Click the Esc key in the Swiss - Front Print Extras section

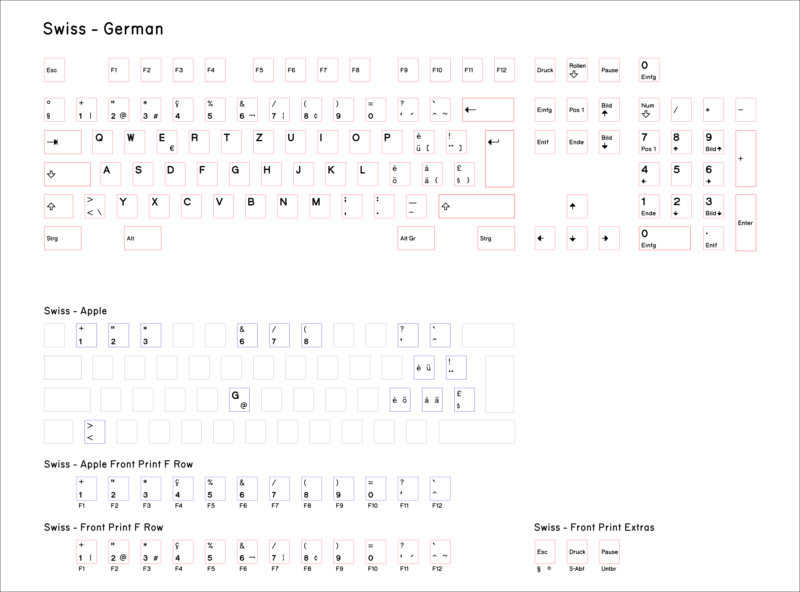[545, 552]
